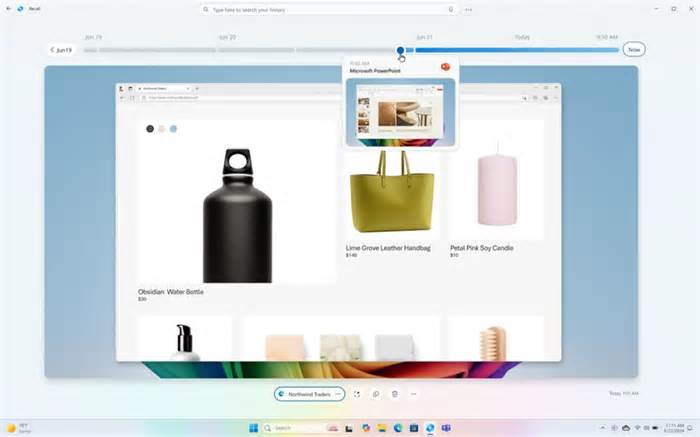Jump to the present with the Now button
Viewport: 700px width, 437px height.
click(633, 50)
